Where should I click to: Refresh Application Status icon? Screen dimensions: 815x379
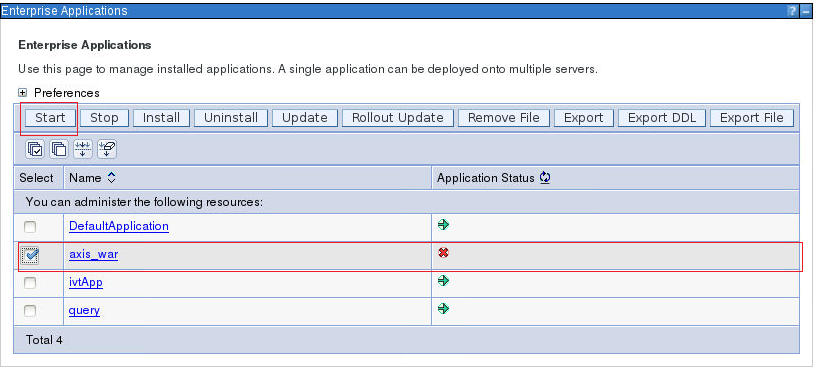(x=545, y=178)
